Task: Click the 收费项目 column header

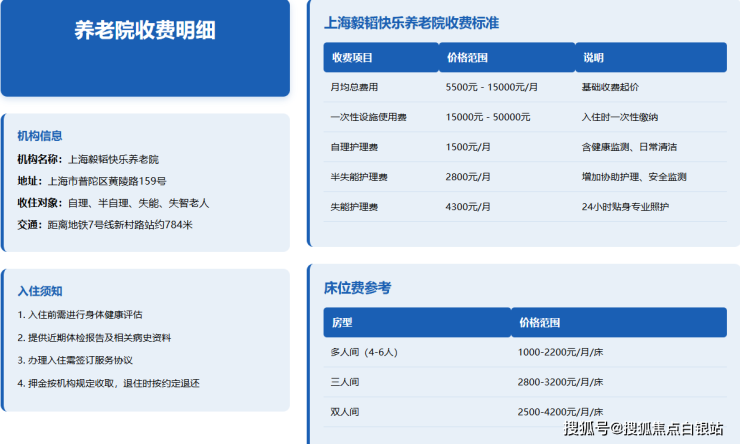Action: tap(352, 58)
